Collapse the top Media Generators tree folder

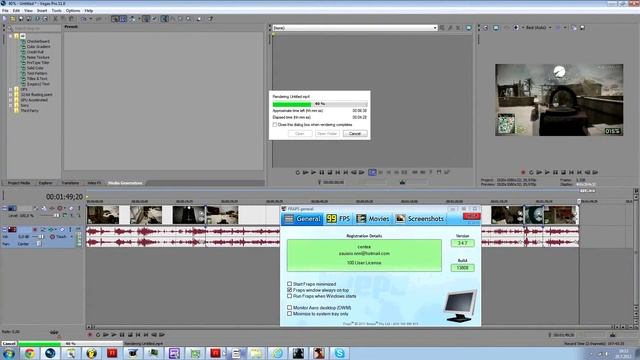[11, 36]
